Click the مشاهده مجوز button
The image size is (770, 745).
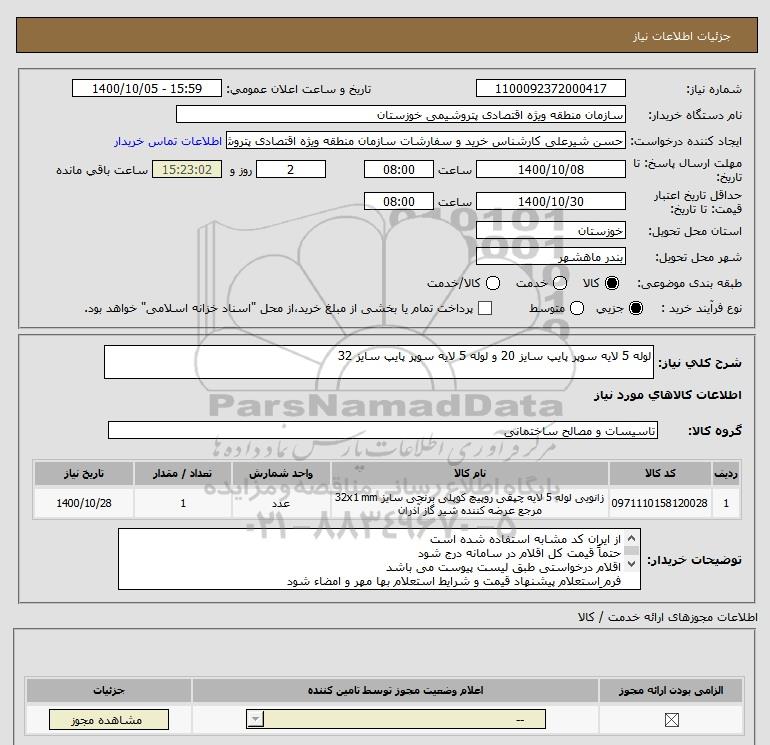coord(109,720)
